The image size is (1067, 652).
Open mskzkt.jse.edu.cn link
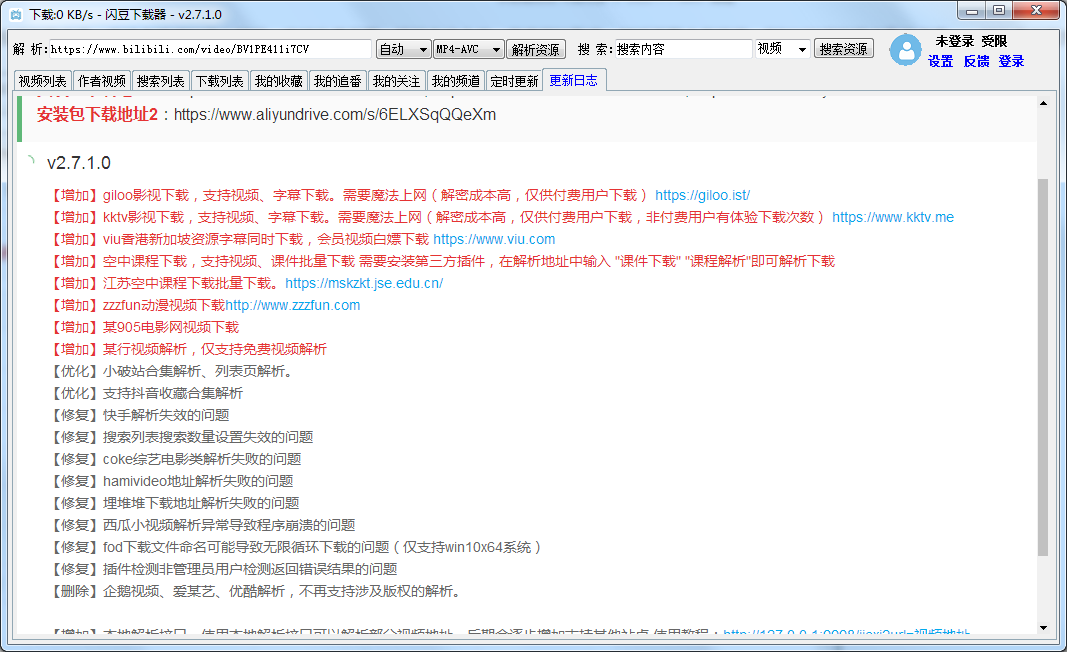[364, 283]
